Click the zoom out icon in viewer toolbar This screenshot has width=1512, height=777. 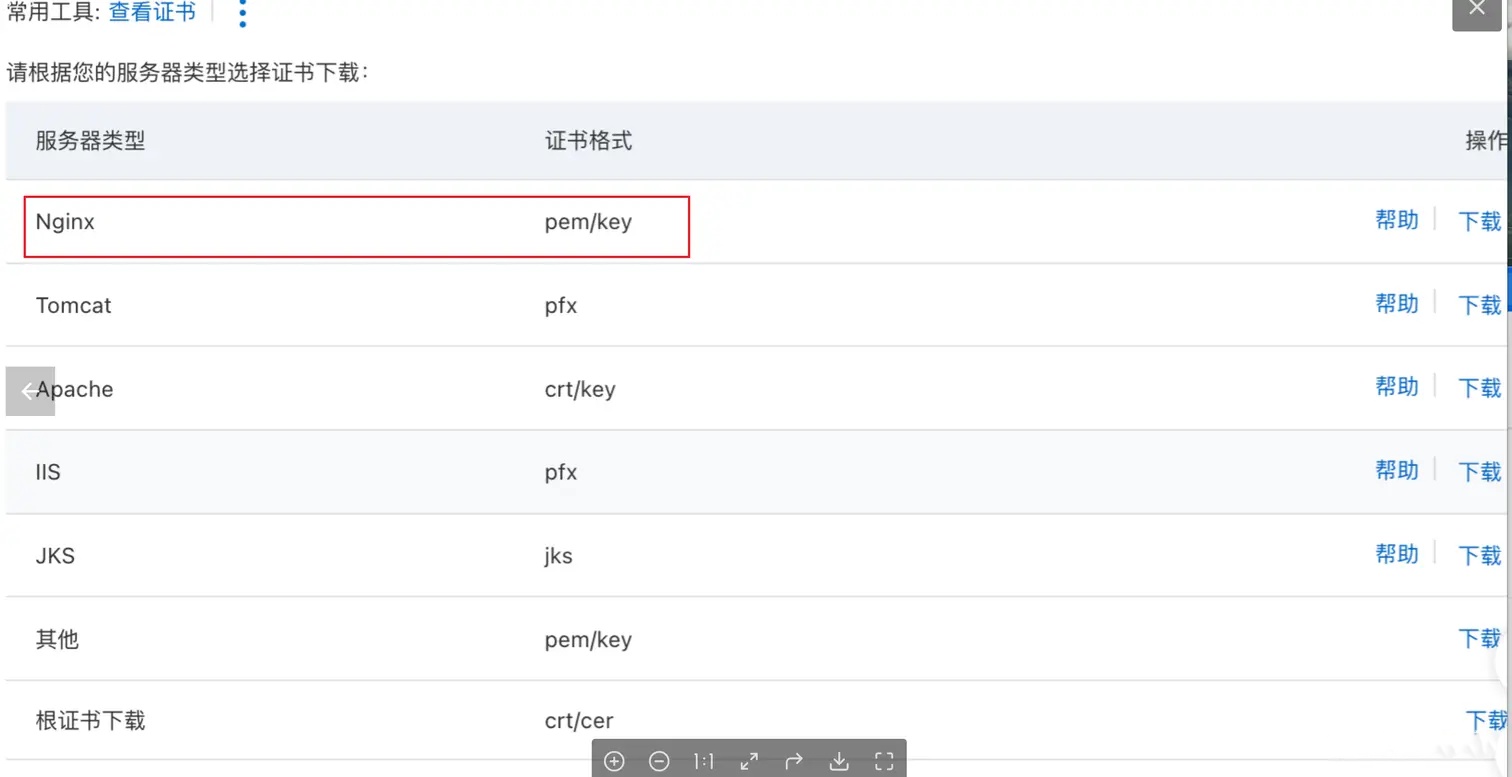point(659,761)
